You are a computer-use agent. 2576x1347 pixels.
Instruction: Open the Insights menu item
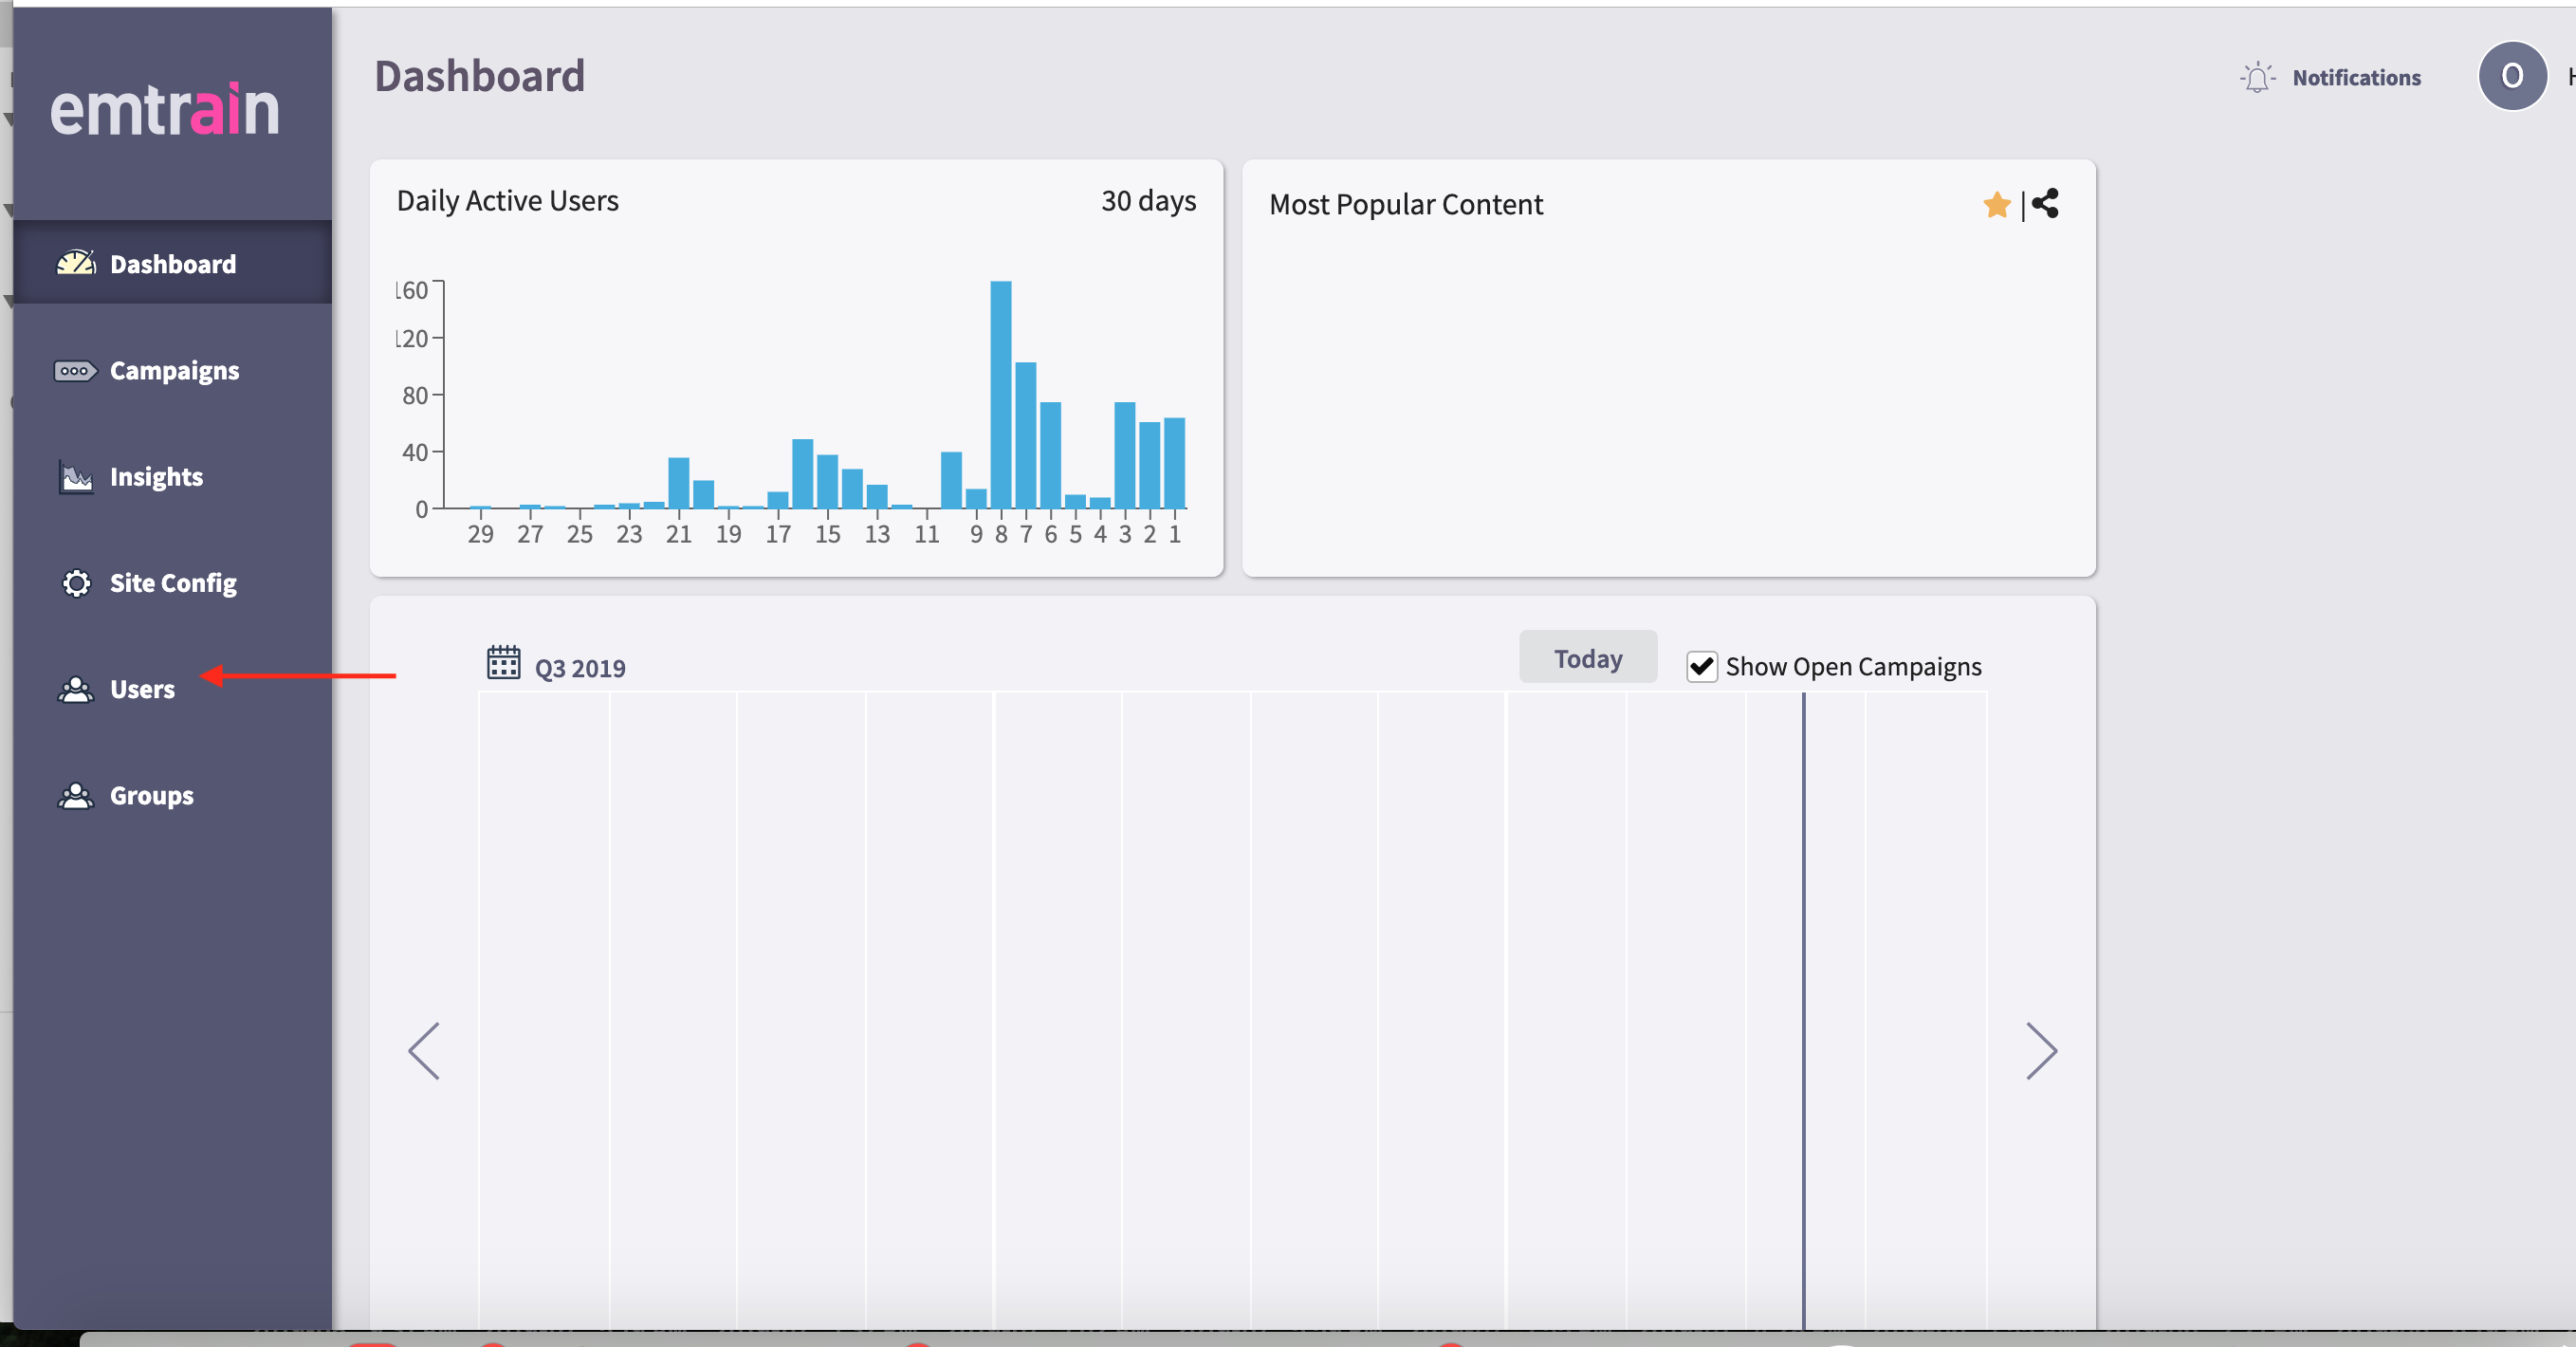pos(172,476)
